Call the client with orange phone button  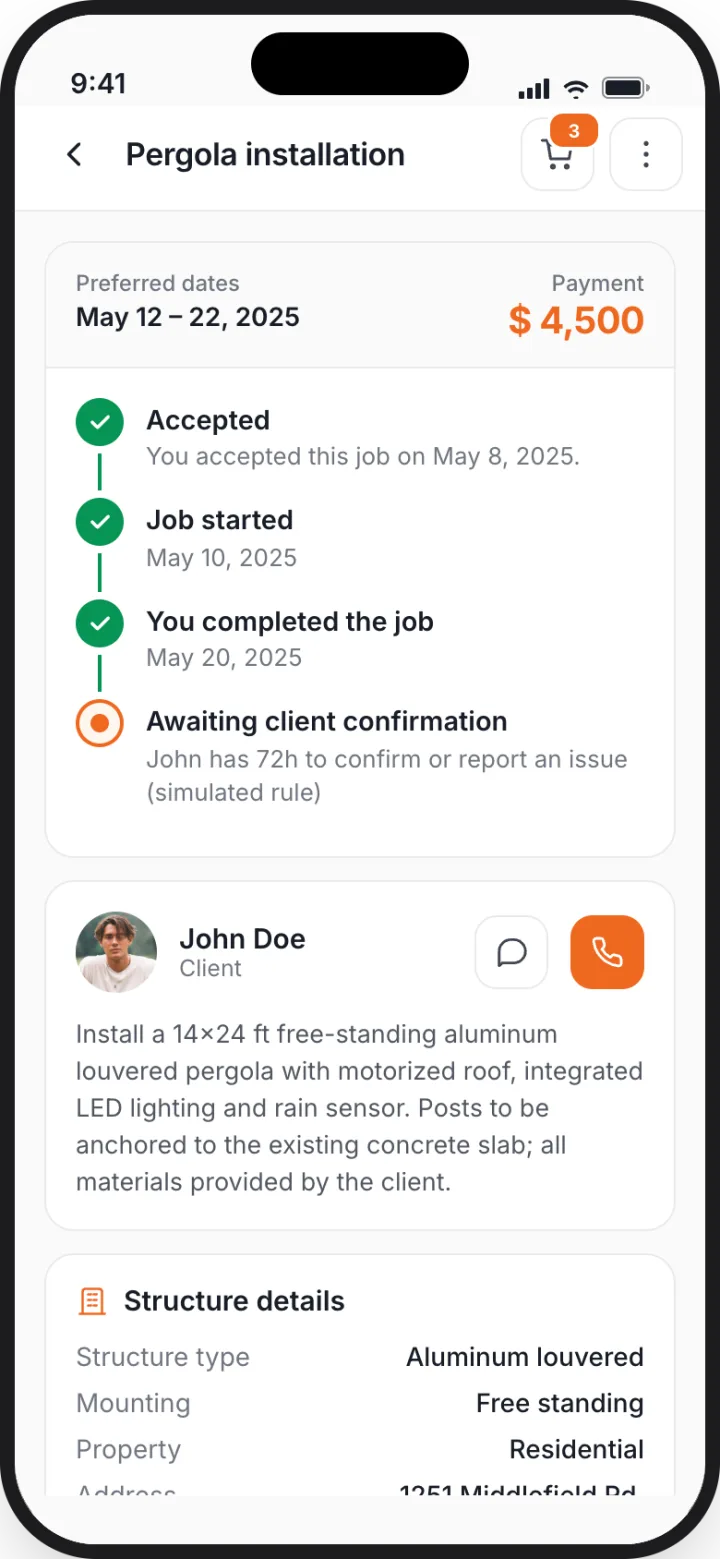[x=607, y=952]
